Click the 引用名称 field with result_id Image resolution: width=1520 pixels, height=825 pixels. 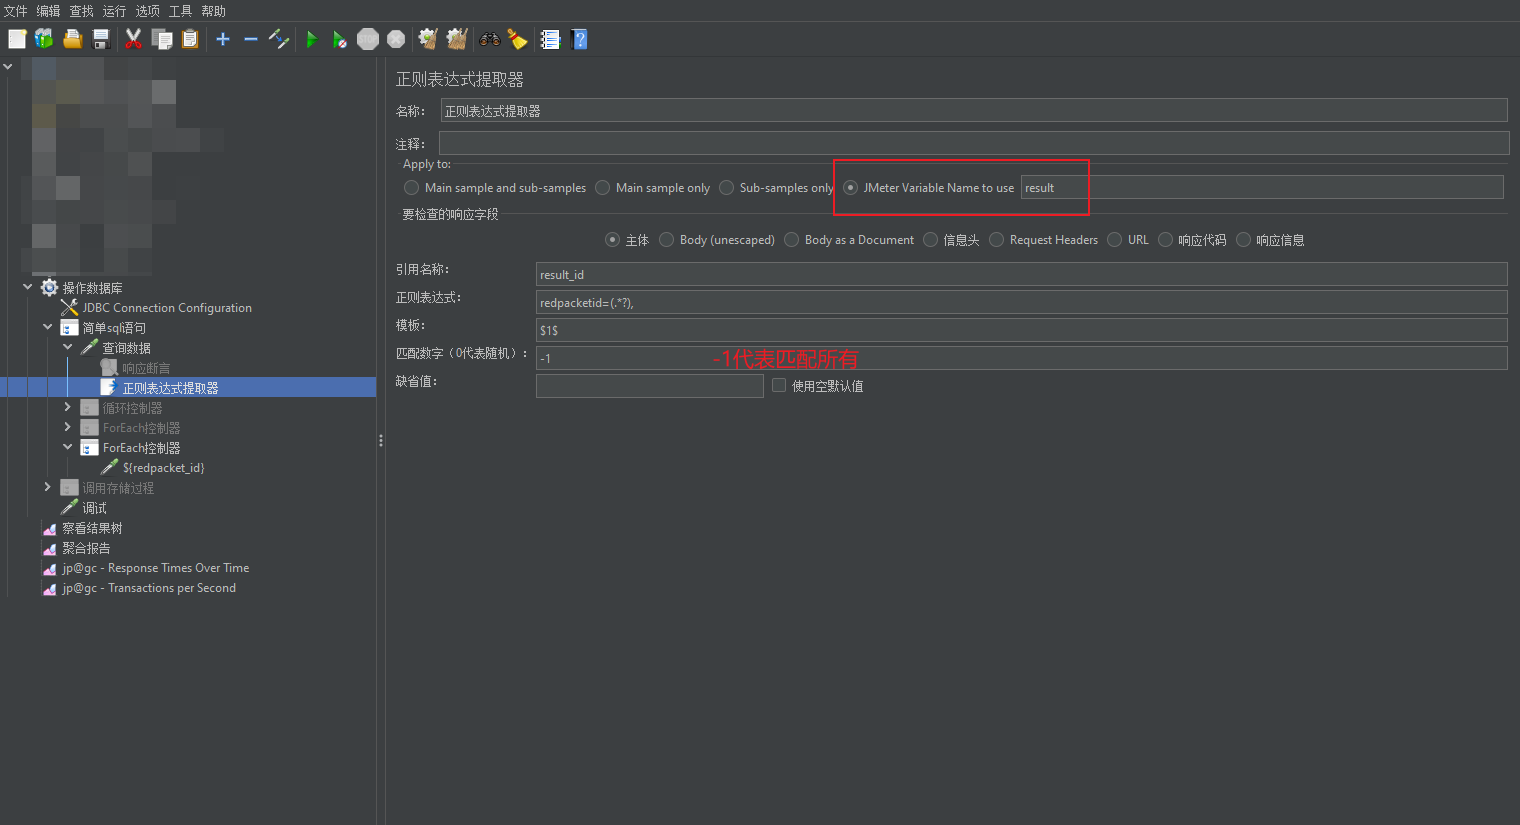1022,274
